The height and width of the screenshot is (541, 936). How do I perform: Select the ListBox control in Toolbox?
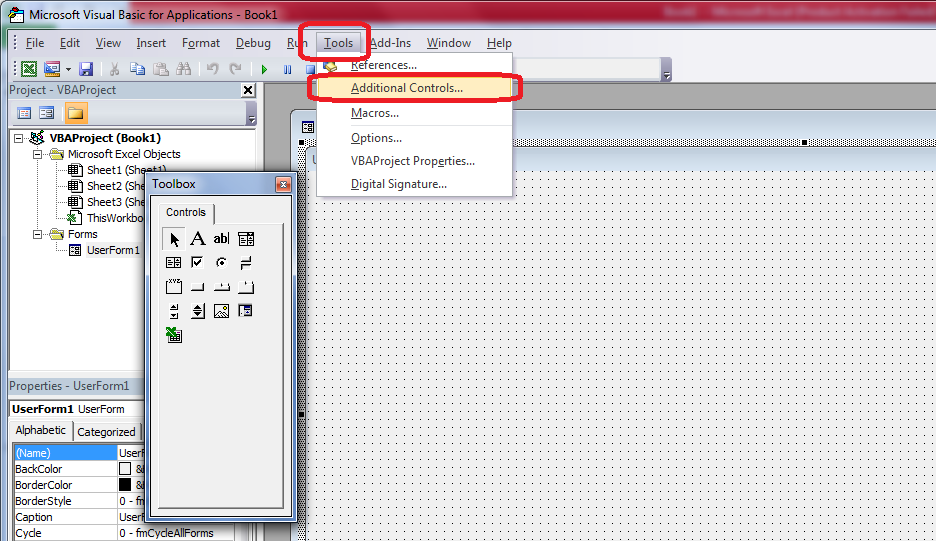(x=174, y=263)
